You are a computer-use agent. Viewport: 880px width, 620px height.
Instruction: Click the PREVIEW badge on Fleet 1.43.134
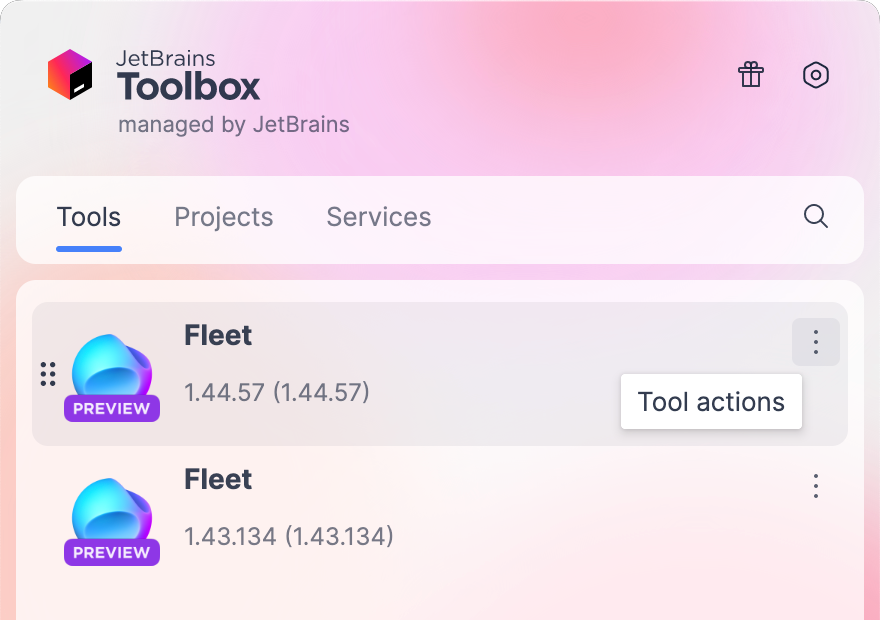point(111,551)
